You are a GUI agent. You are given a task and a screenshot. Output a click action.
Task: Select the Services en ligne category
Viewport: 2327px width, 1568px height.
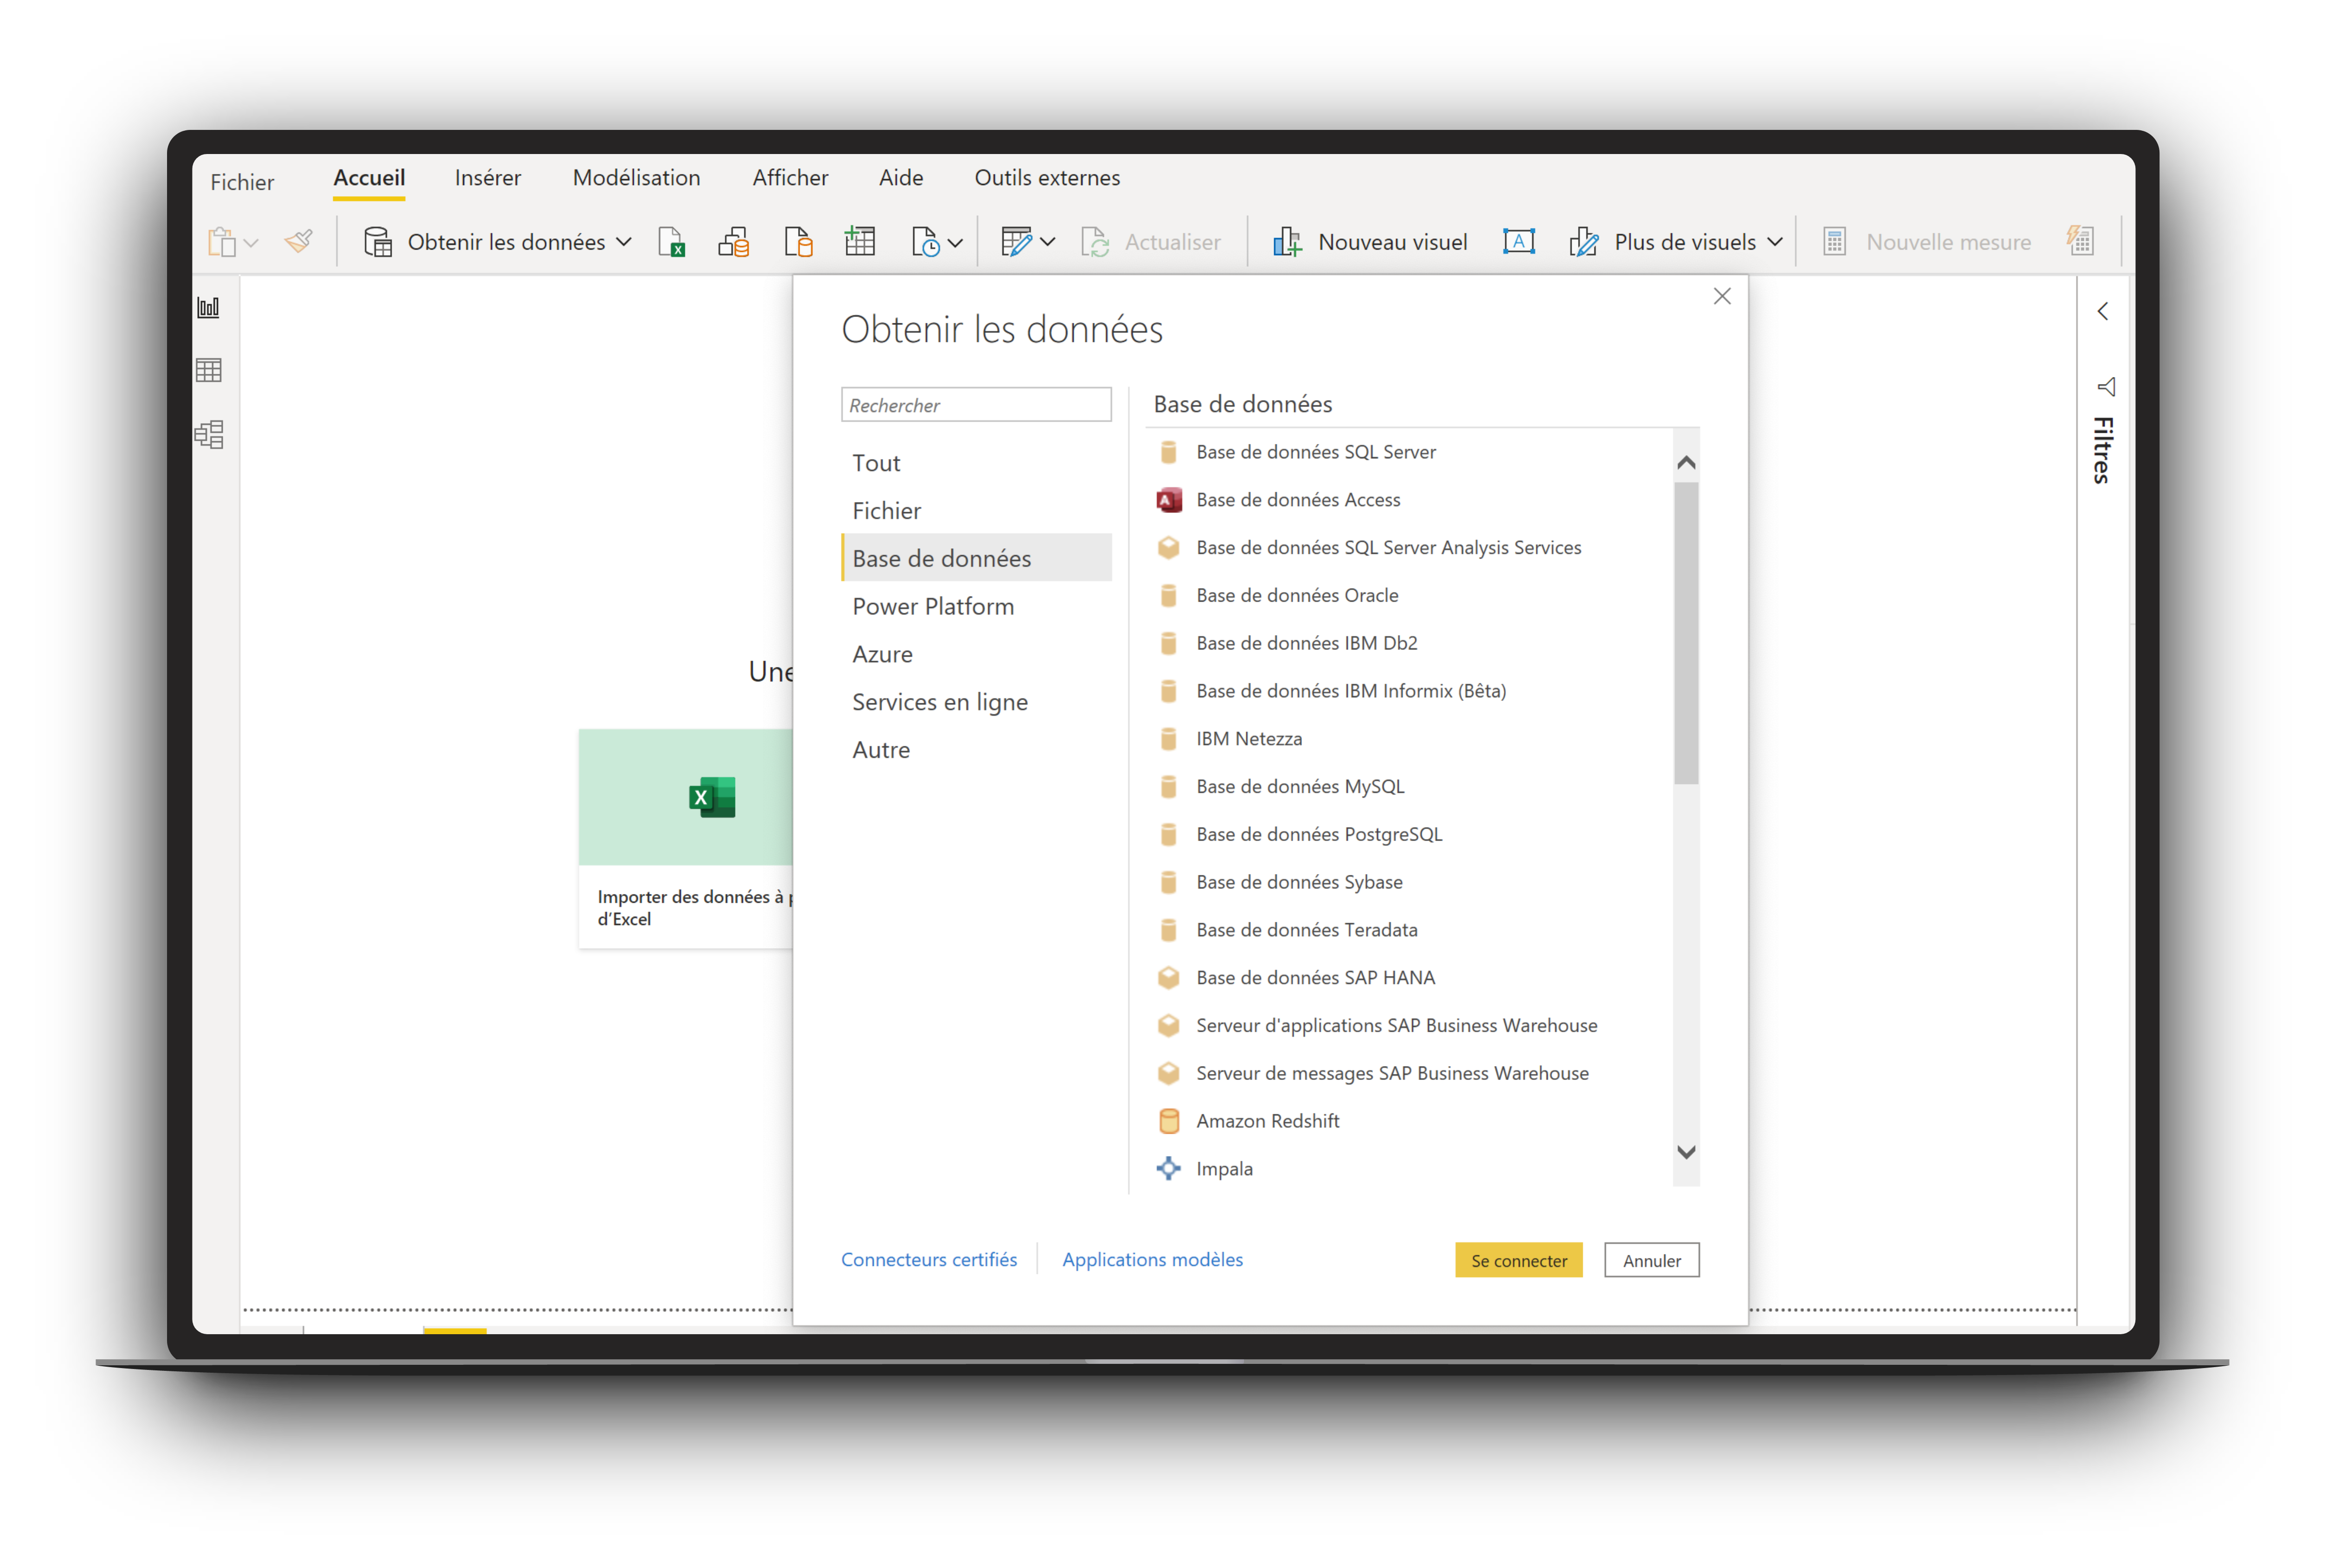click(976, 702)
